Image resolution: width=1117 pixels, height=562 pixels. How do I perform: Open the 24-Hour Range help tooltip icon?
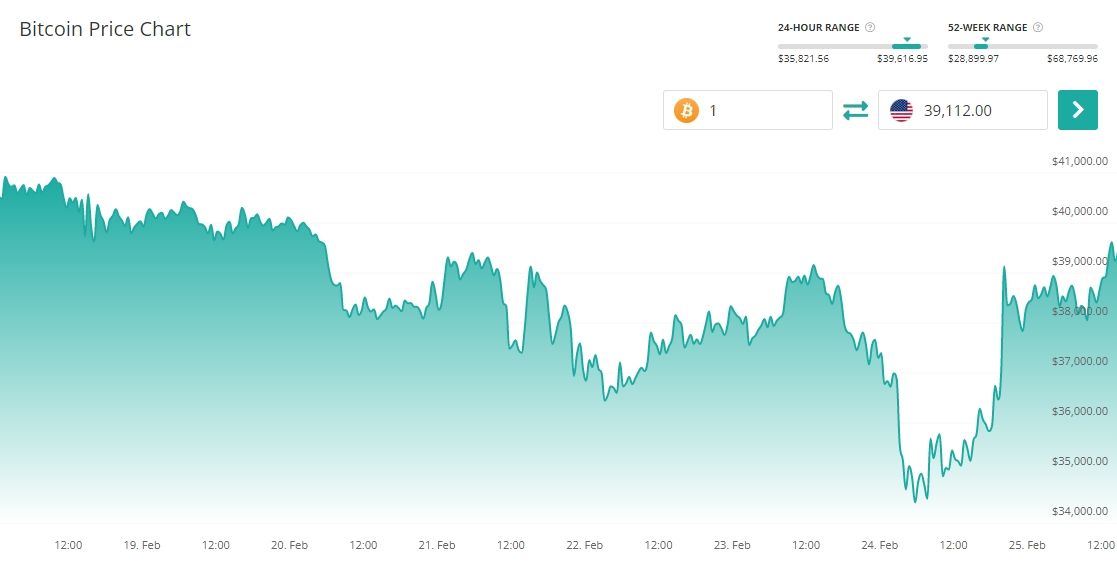pyautogui.click(x=870, y=28)
